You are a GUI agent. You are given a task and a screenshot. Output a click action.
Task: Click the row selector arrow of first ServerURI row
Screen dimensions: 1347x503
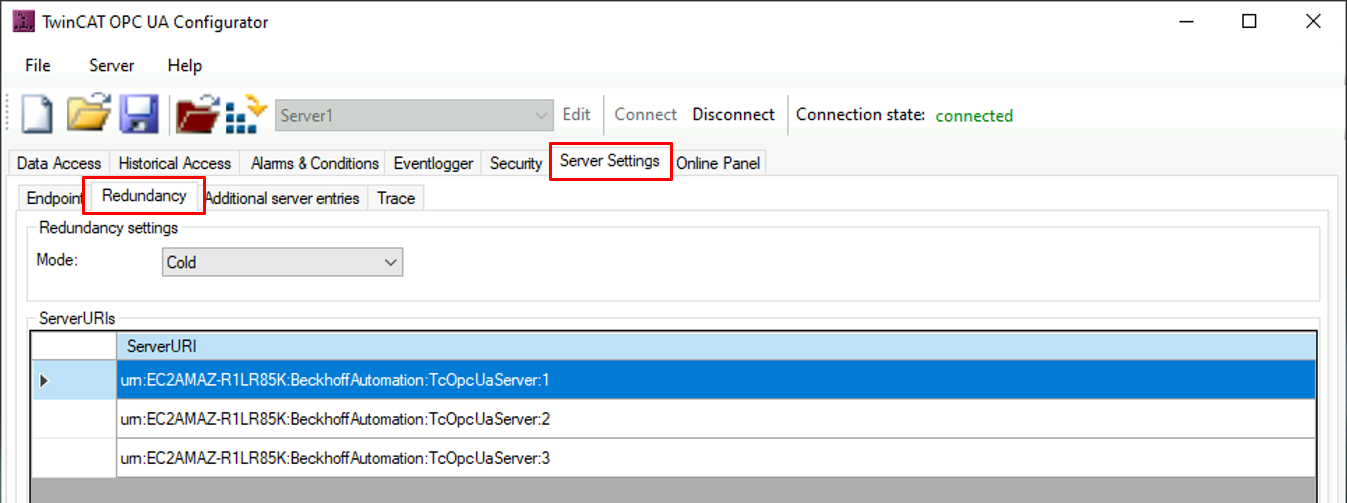(x=74, y=380)
